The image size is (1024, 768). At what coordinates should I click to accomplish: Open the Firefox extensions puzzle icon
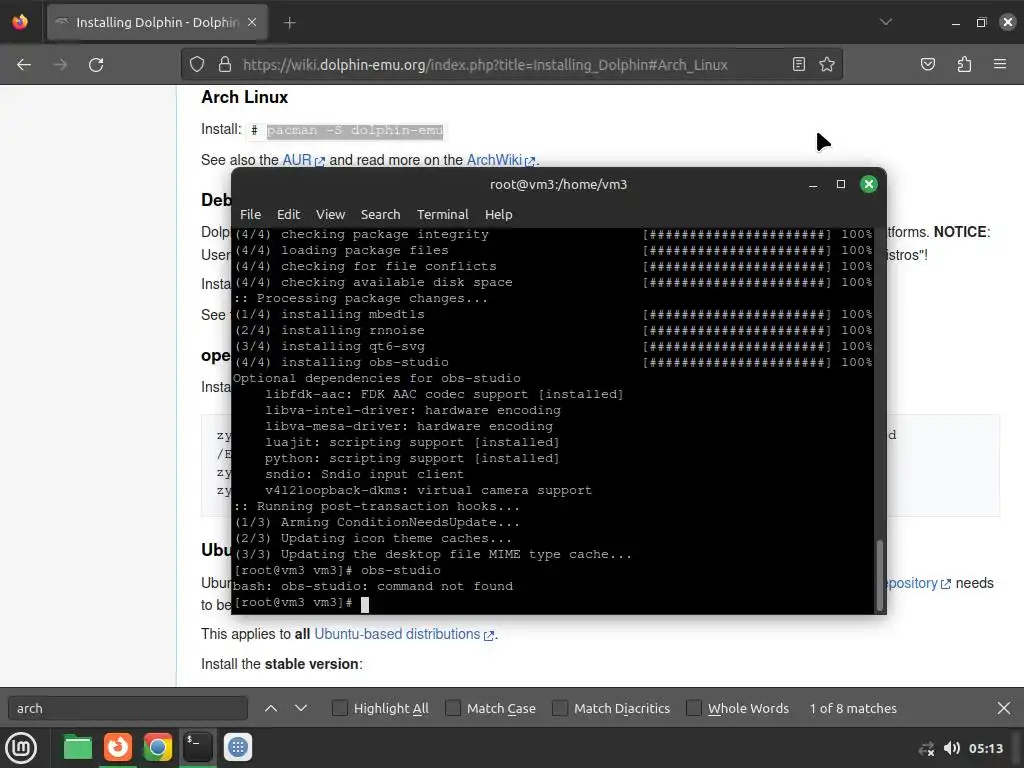[x=964, y=64]
